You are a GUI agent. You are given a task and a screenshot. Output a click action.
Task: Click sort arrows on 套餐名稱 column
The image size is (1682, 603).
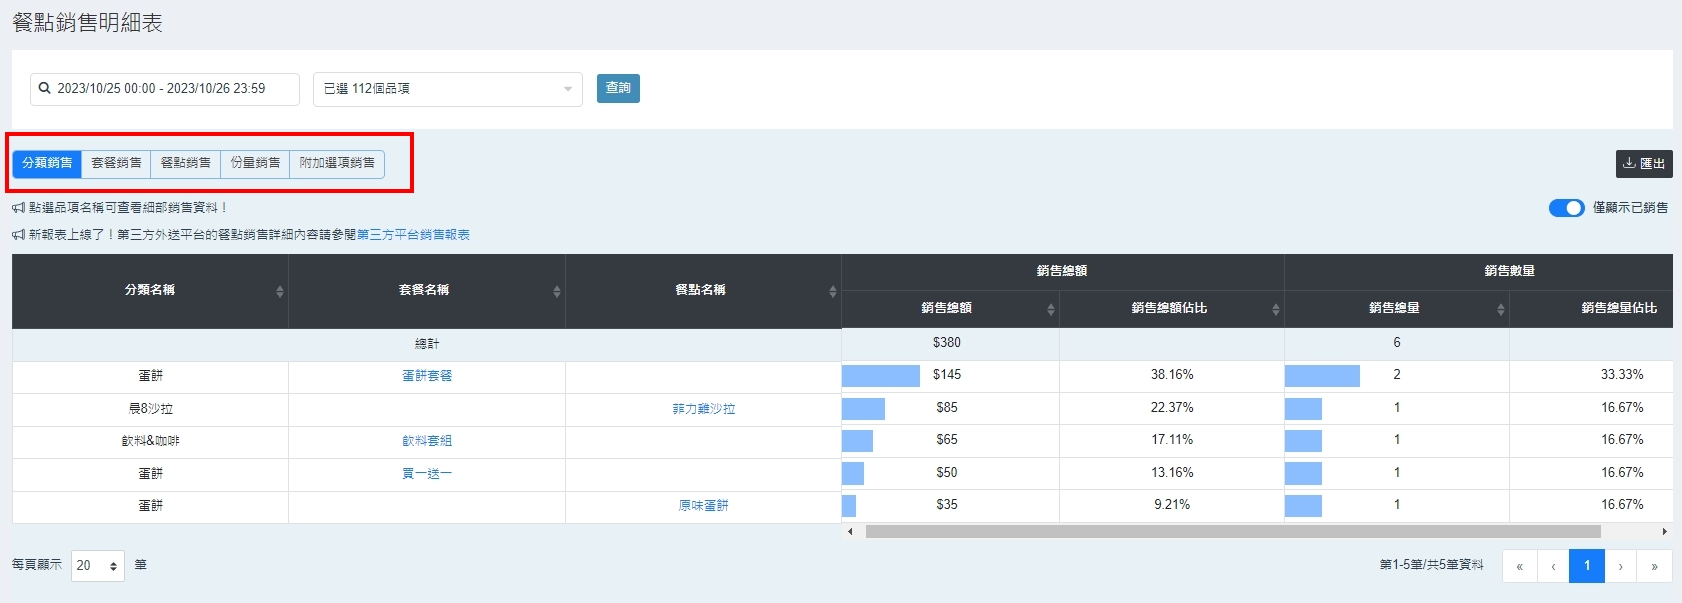(x=556, y=291)
